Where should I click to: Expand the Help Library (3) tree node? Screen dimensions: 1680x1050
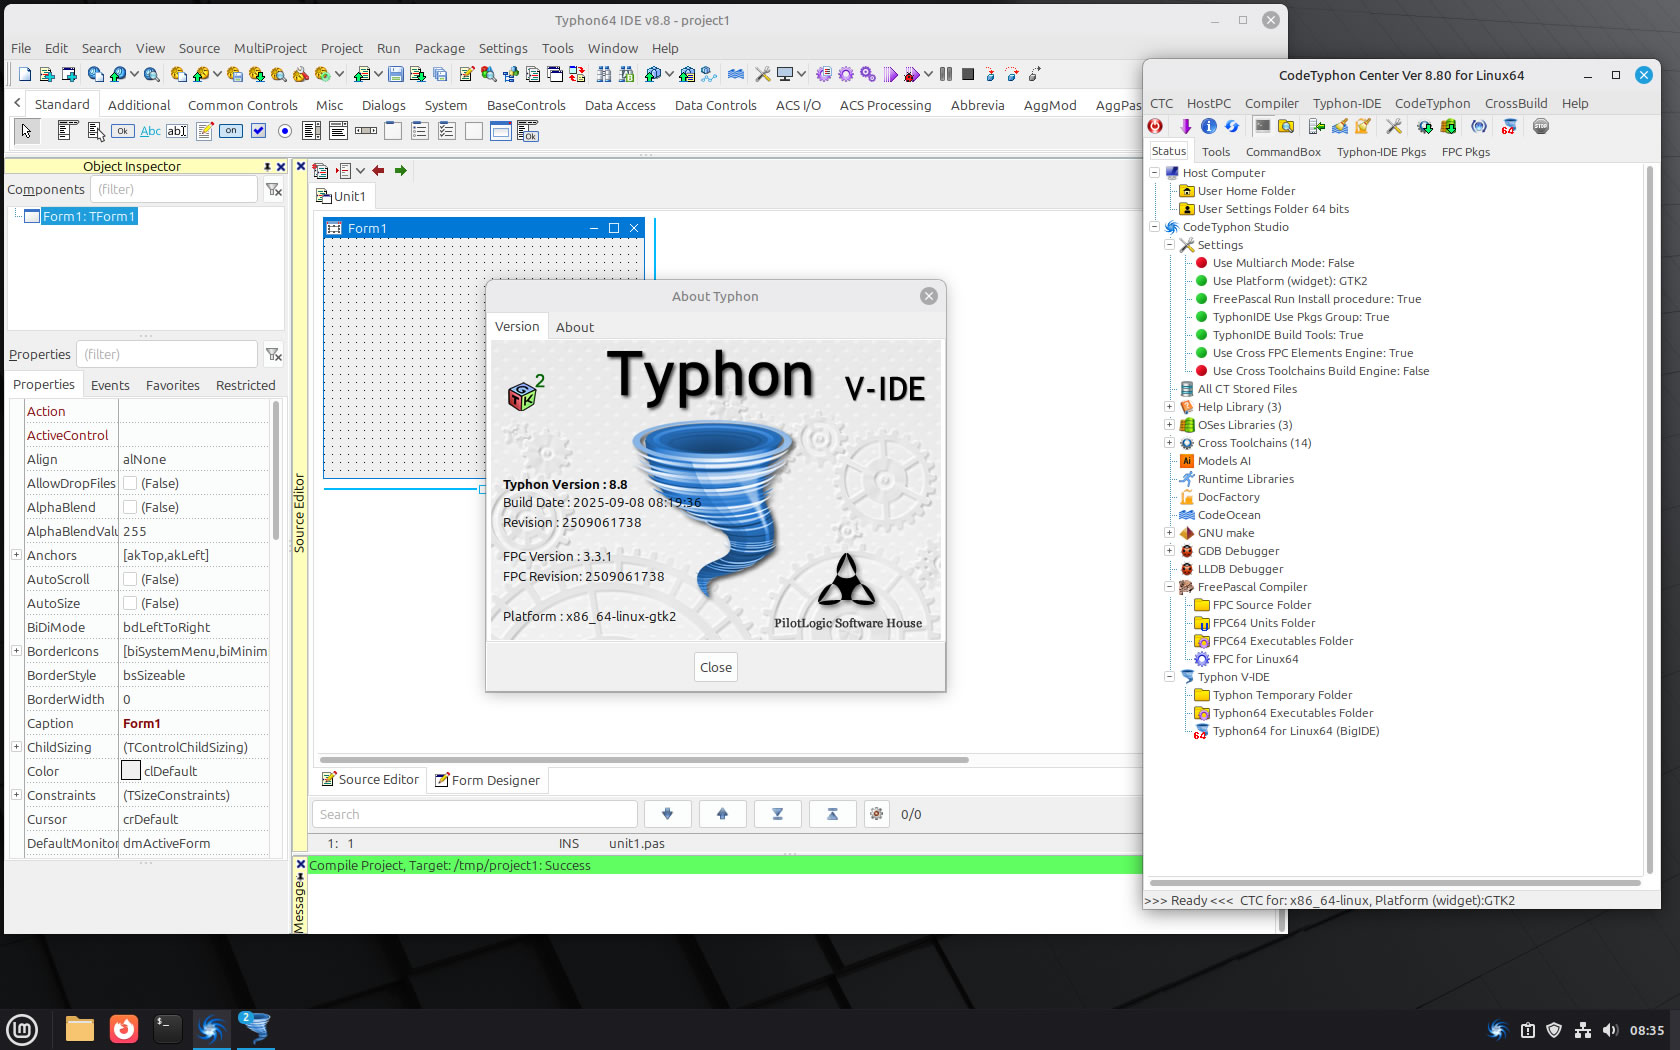[1169, 407]
